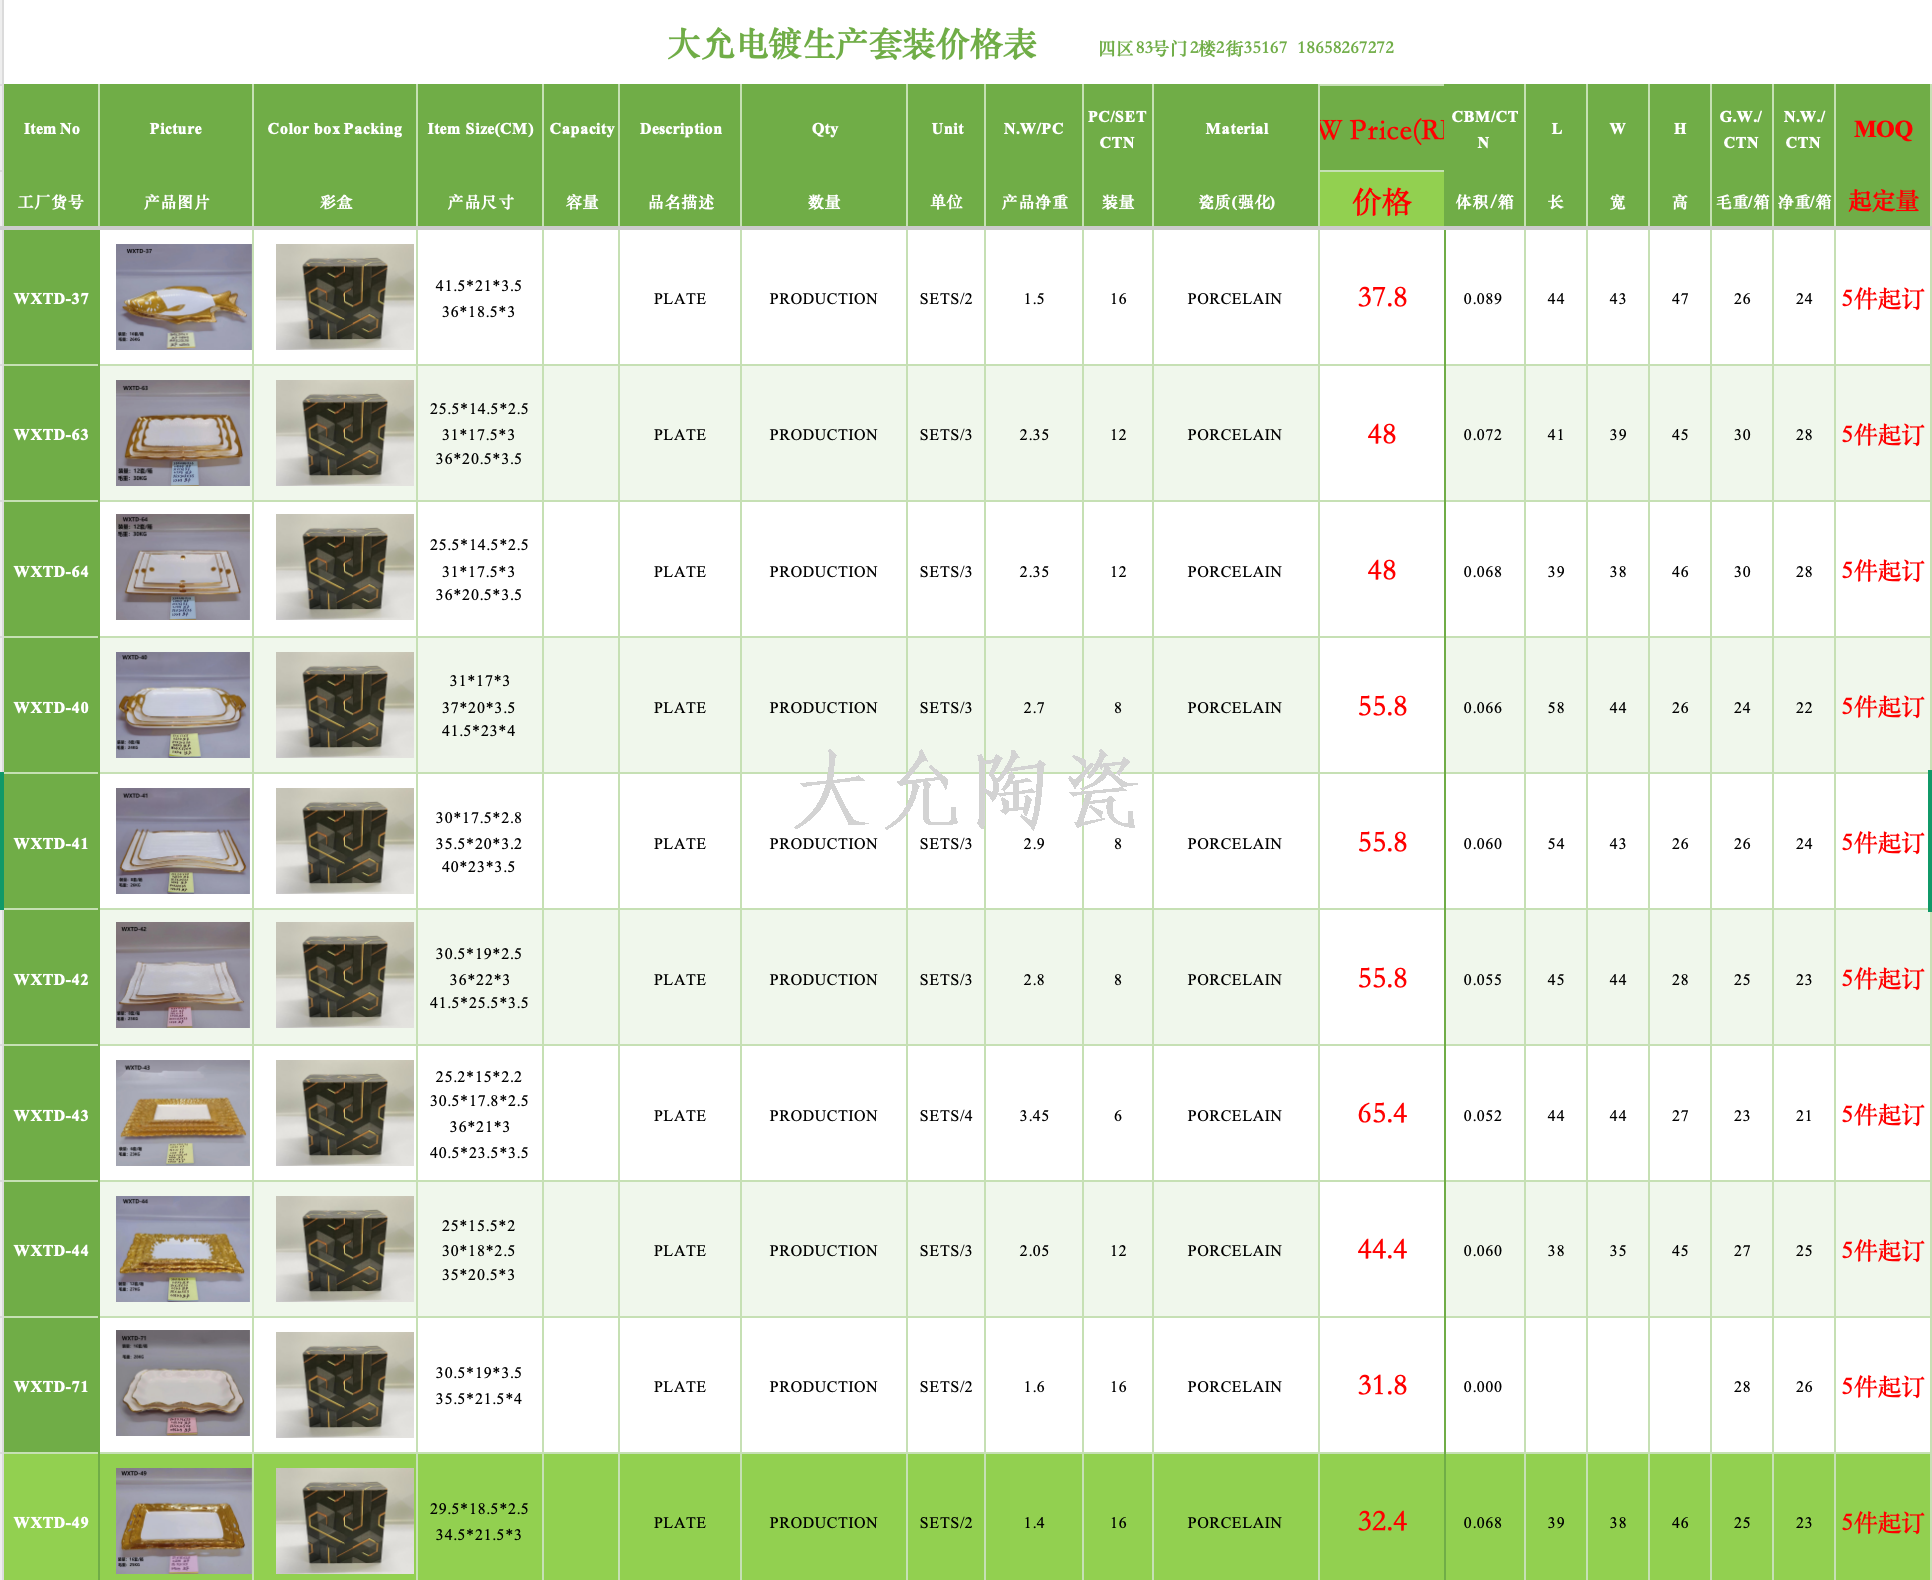This screenshot has height=1580, width=1932.
Task: Select the CBM/CTN header cell
Action: pos(1484,129)
